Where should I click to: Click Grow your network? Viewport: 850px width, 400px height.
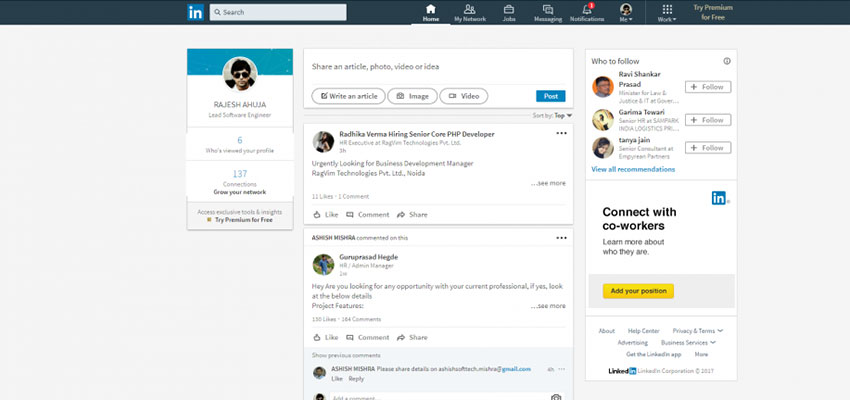tap(240, 192)
